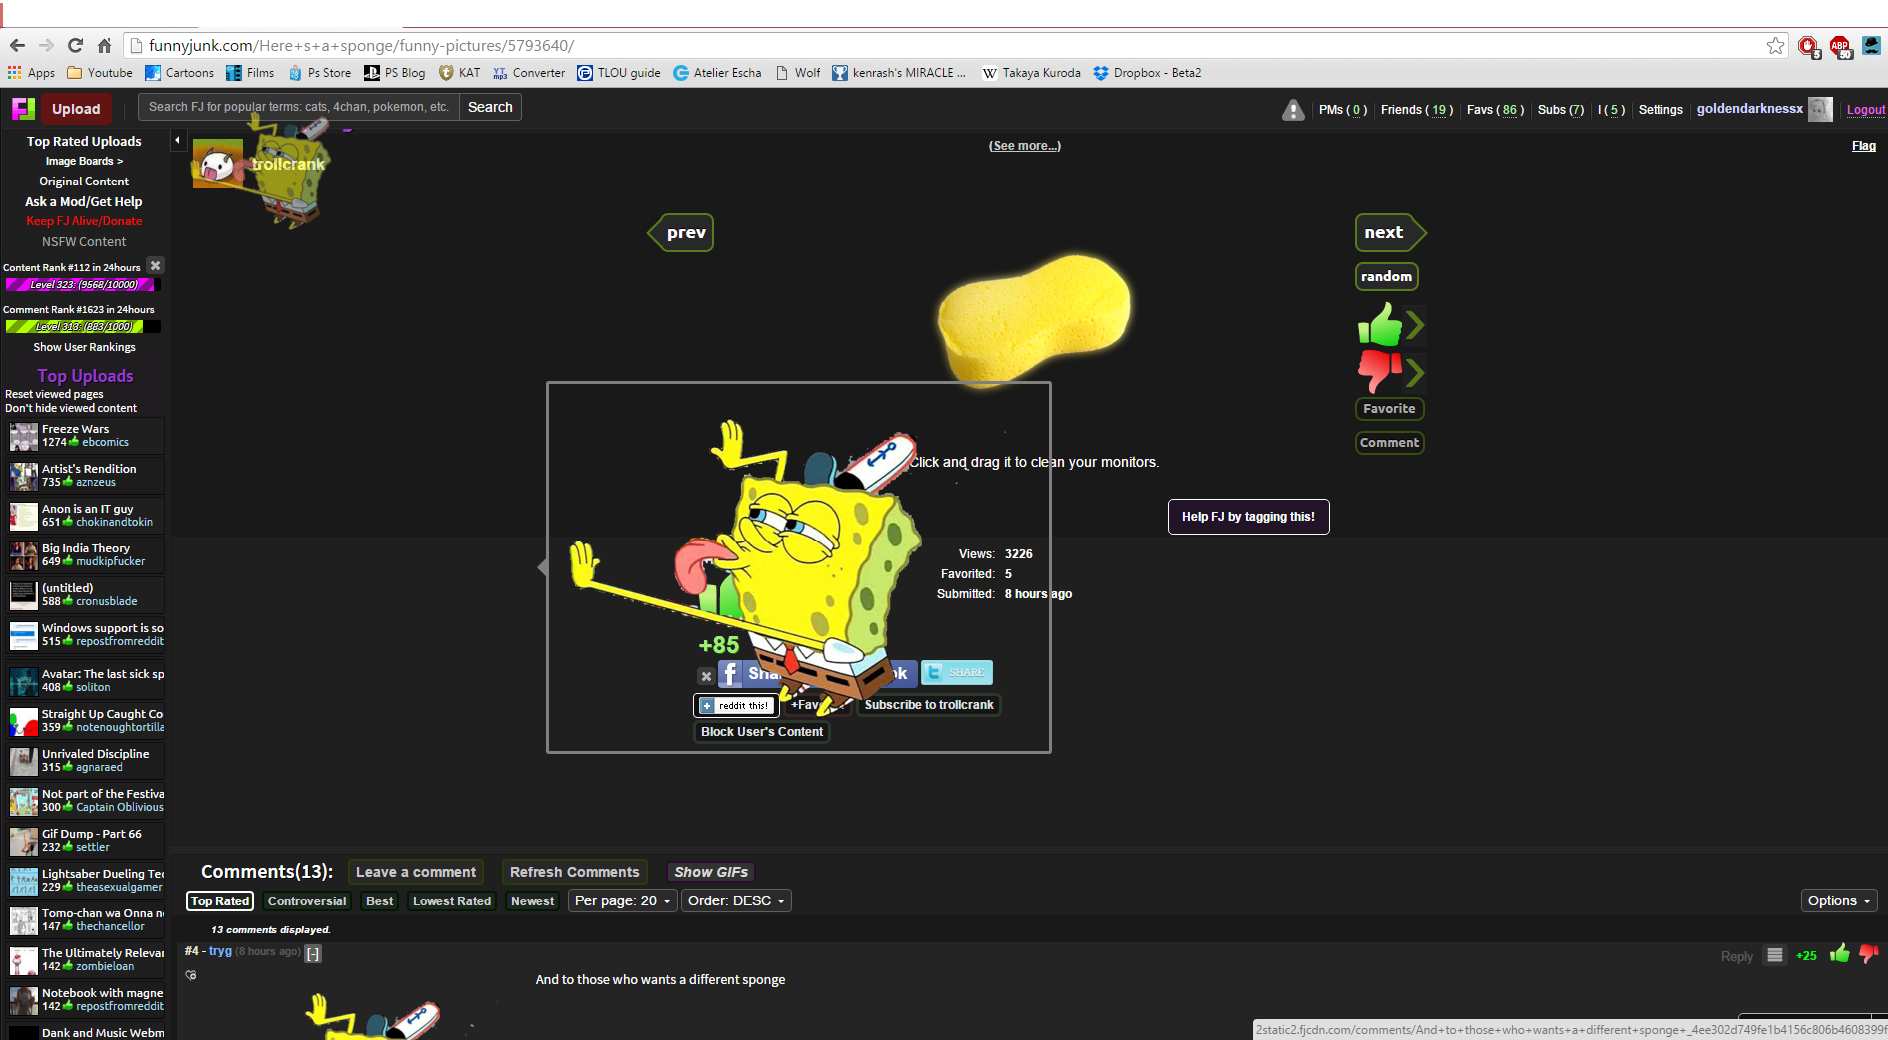Open the warning triangle notifications icon
The width and height of the screenshot is (1888, 1040).
[x=1293, y=110]
